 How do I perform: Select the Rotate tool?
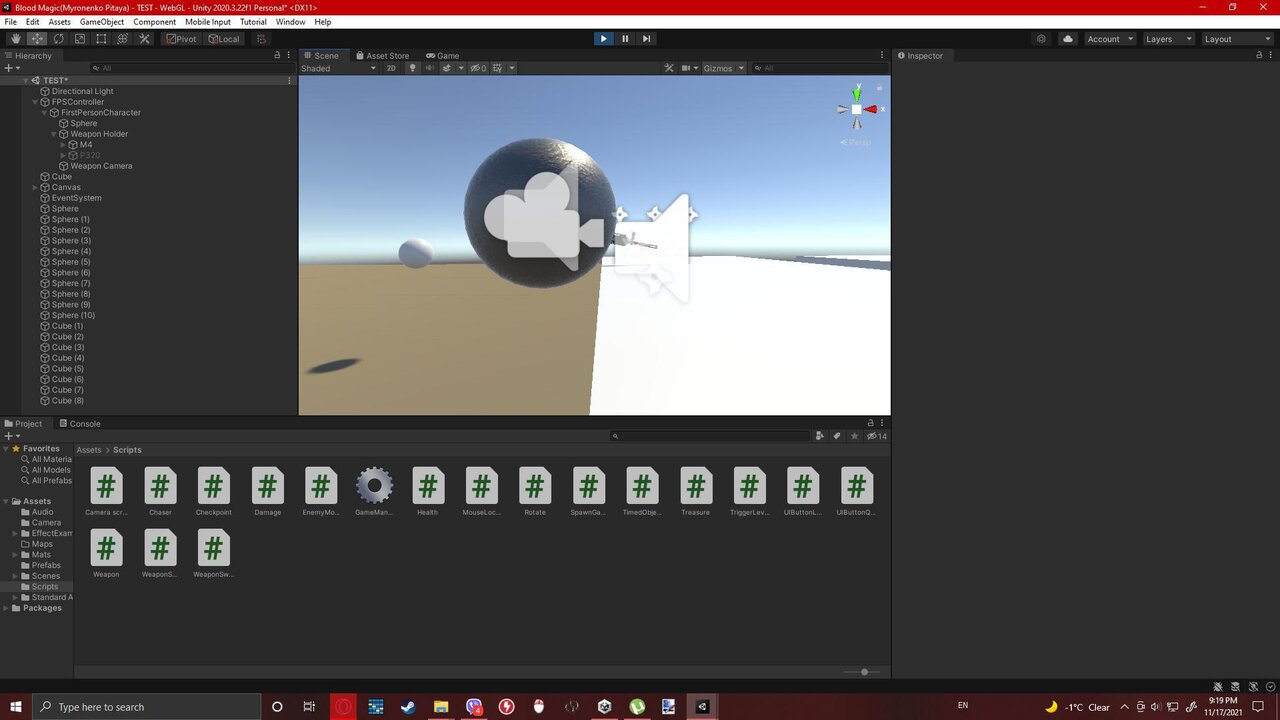click(58, 39)
